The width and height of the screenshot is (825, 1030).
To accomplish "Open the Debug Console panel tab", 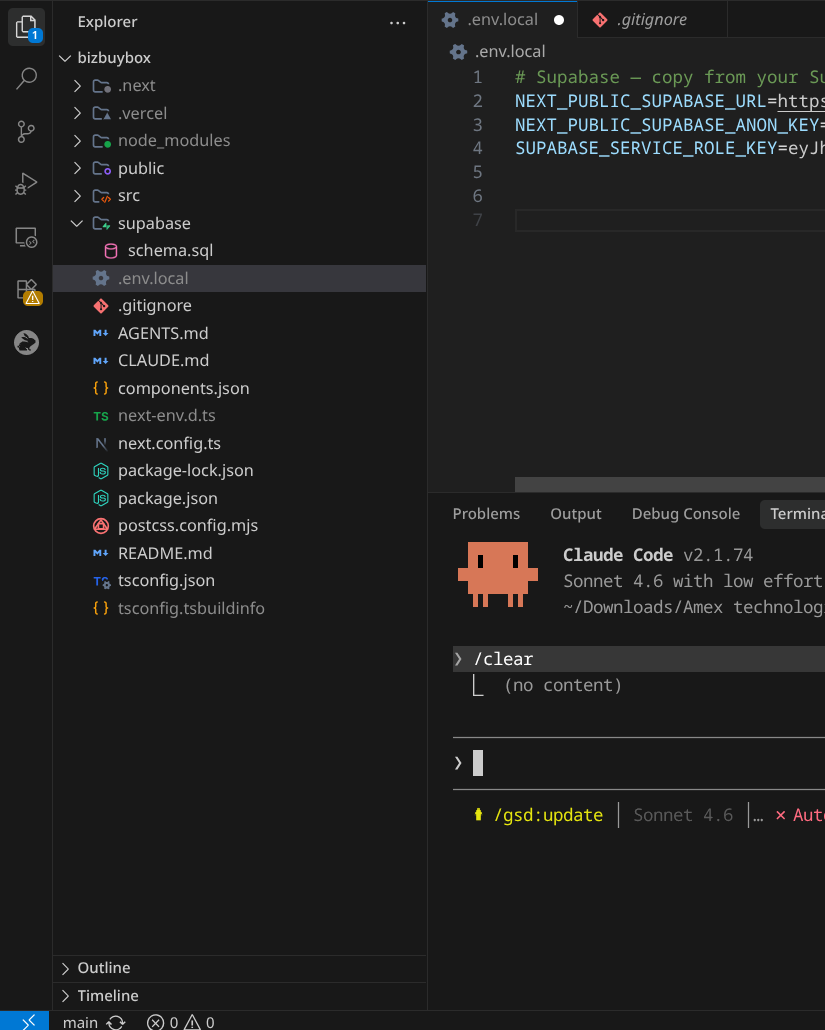I will (x=686, y=514).
